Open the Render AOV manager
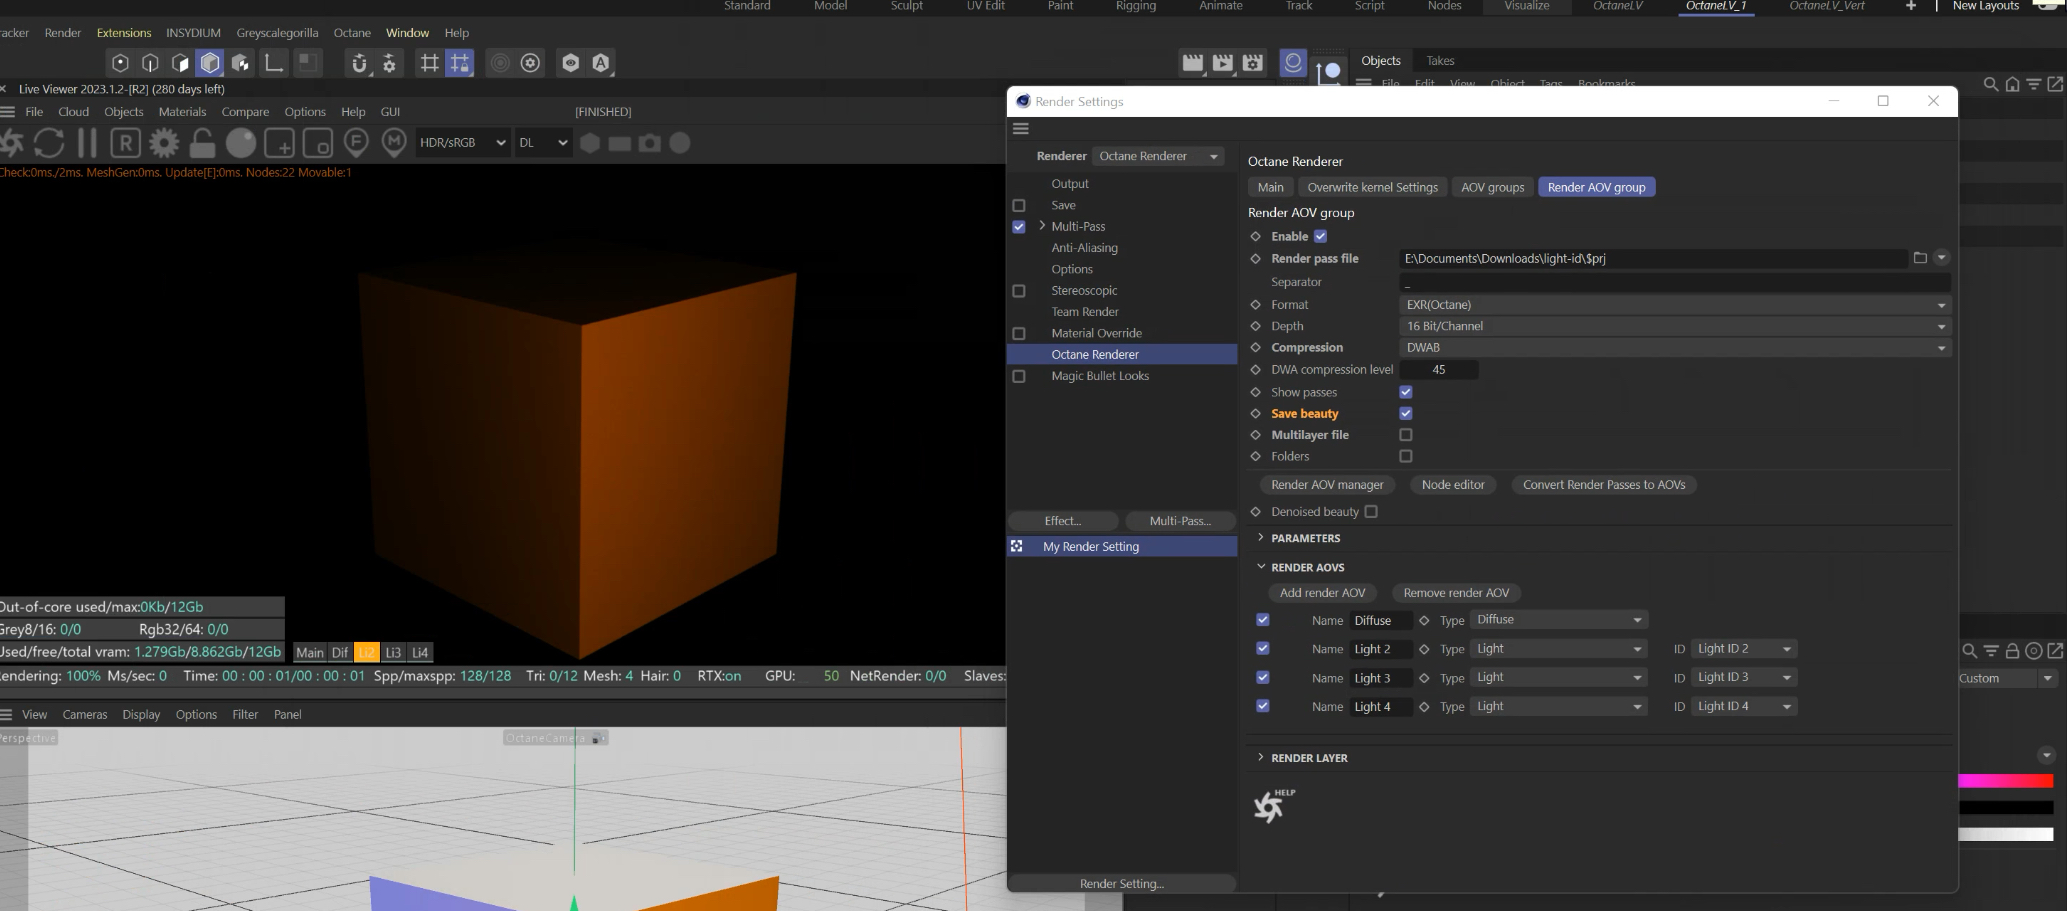This screenshot has height=911, width=2067. 1327,485
